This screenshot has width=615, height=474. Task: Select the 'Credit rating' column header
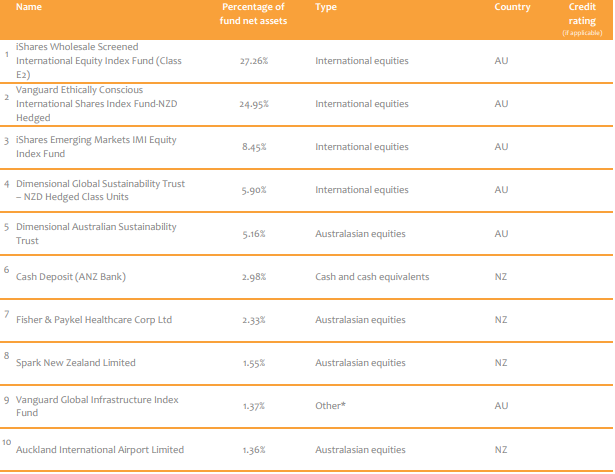pyautogui.click(x=582, y=14)
